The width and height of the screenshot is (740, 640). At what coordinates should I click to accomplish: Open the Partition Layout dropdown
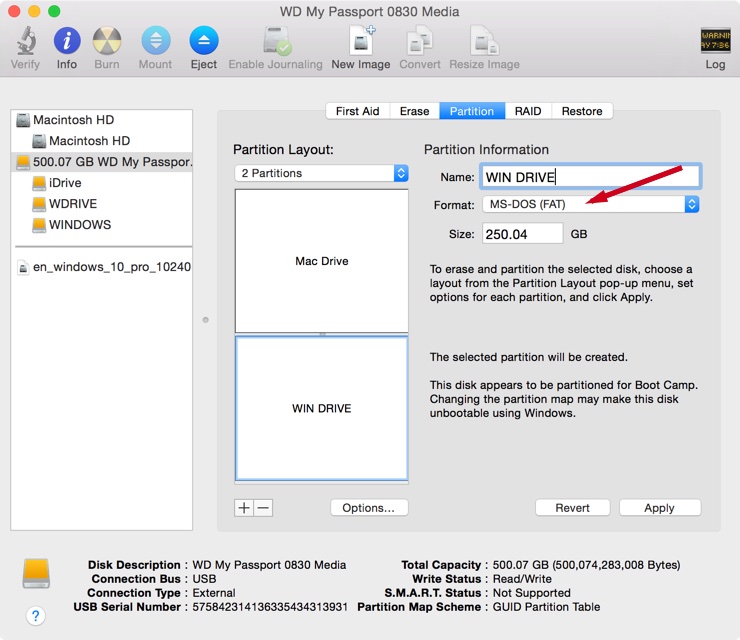321,173
